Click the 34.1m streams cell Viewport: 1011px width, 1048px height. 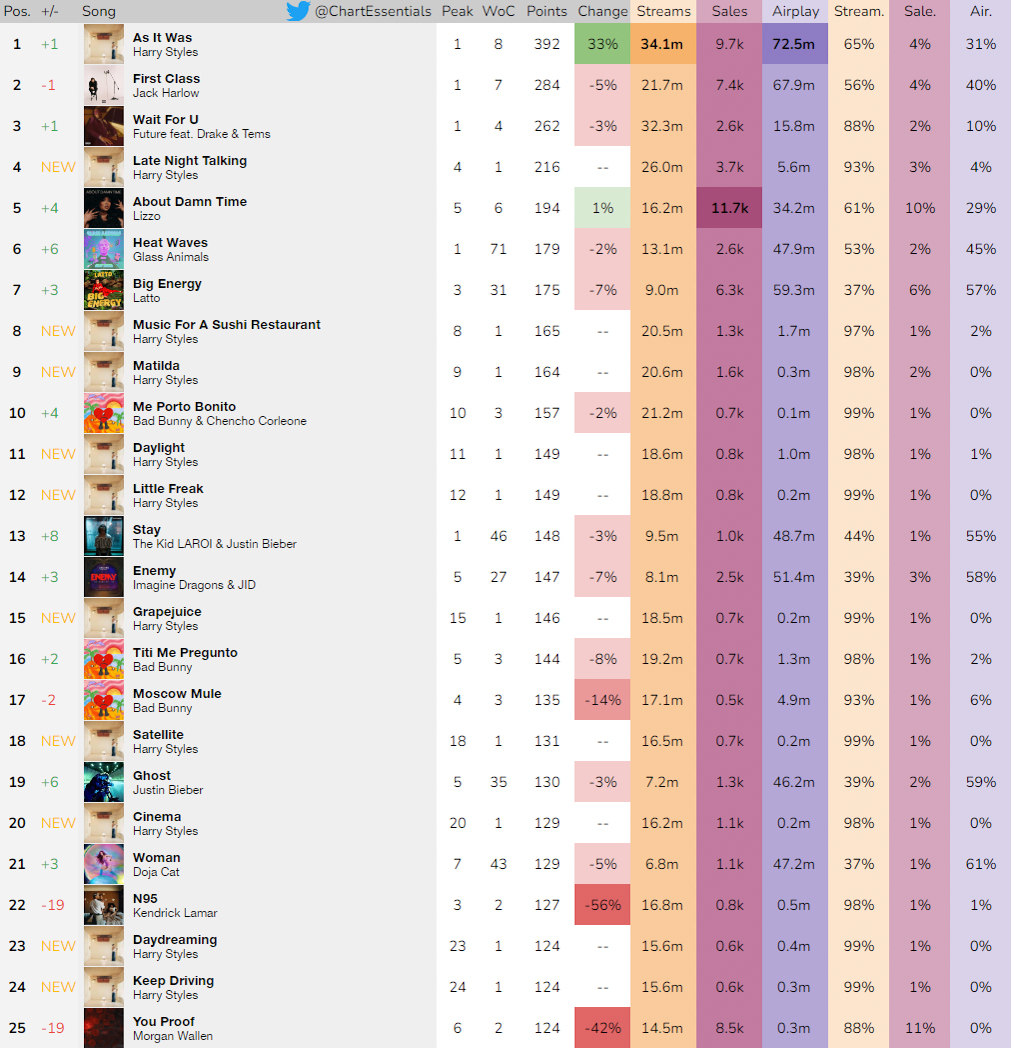click(662, 44)
